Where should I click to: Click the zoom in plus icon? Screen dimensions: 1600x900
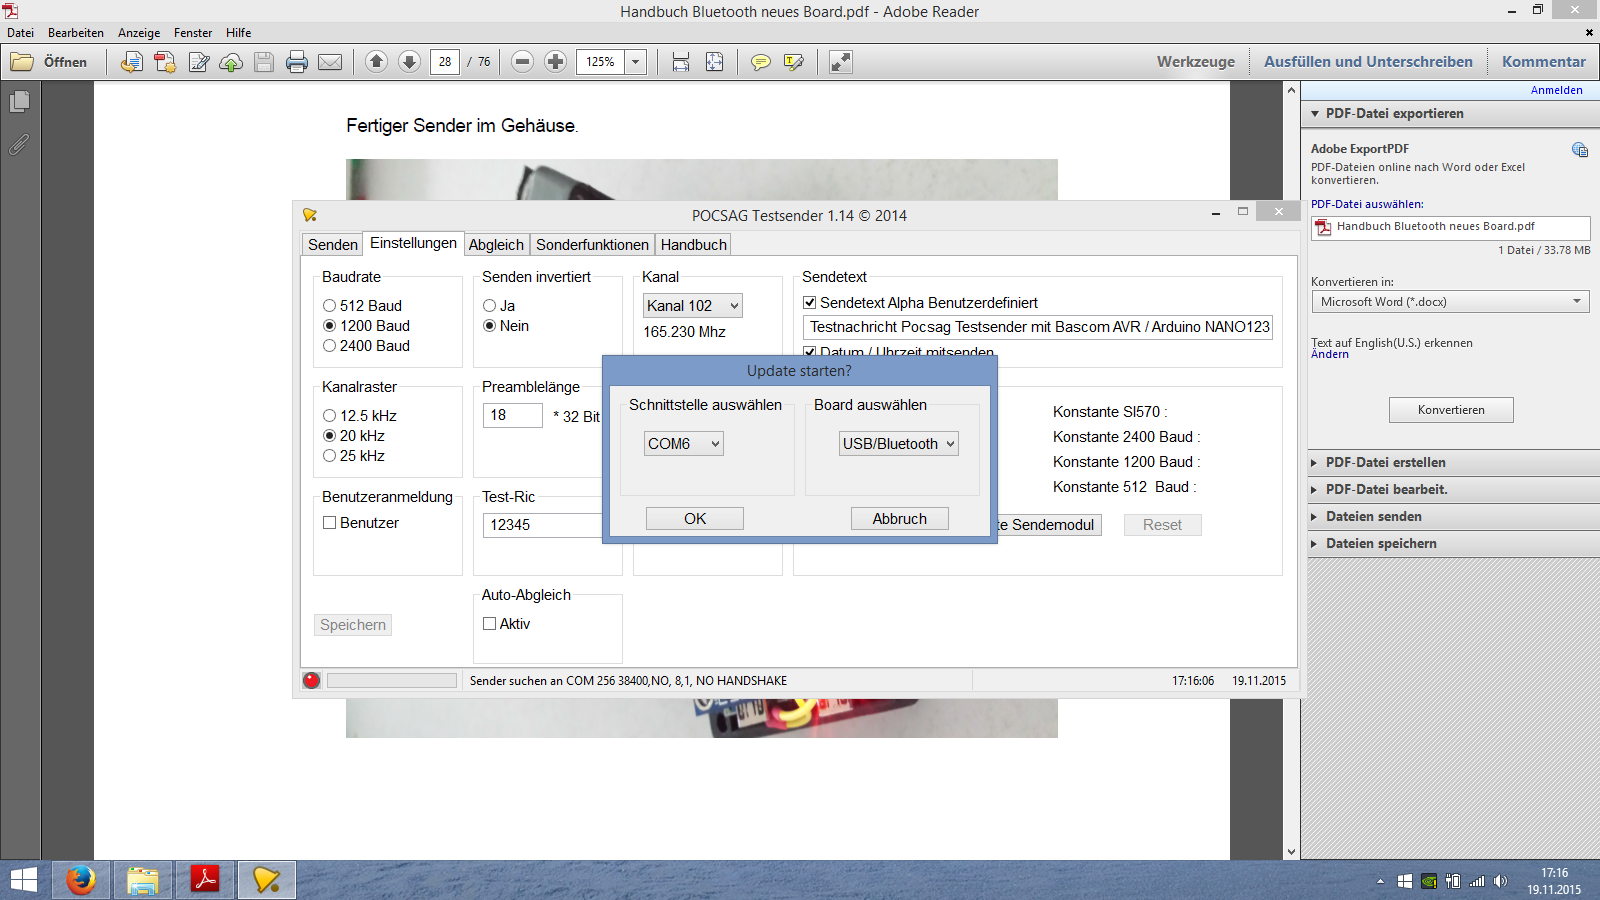(556, 62)
